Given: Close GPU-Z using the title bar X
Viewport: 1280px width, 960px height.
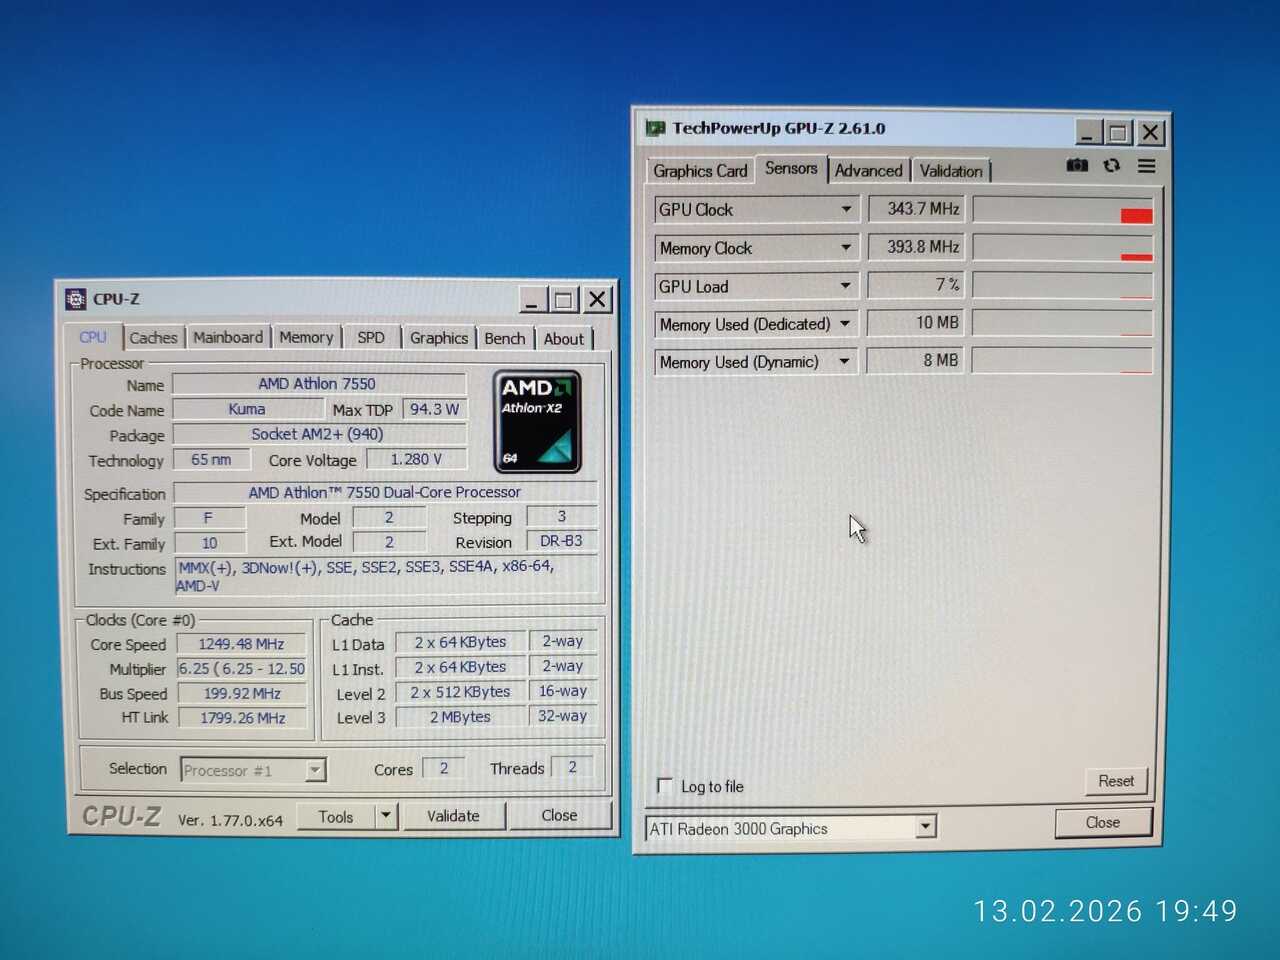Looking at the screenshot, I should (x=1151, y=132).
